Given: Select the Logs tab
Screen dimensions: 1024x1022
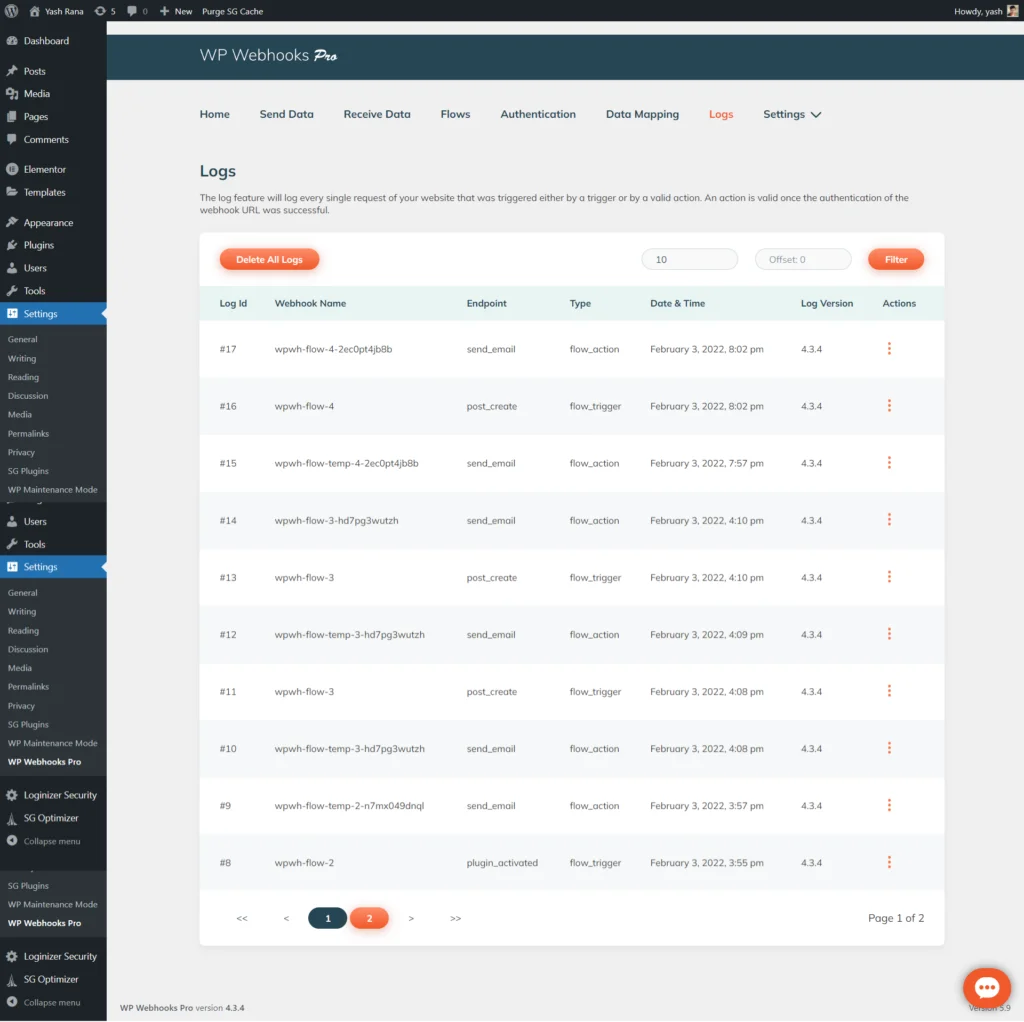Looking at the screenshot, I should pos(721,114).
